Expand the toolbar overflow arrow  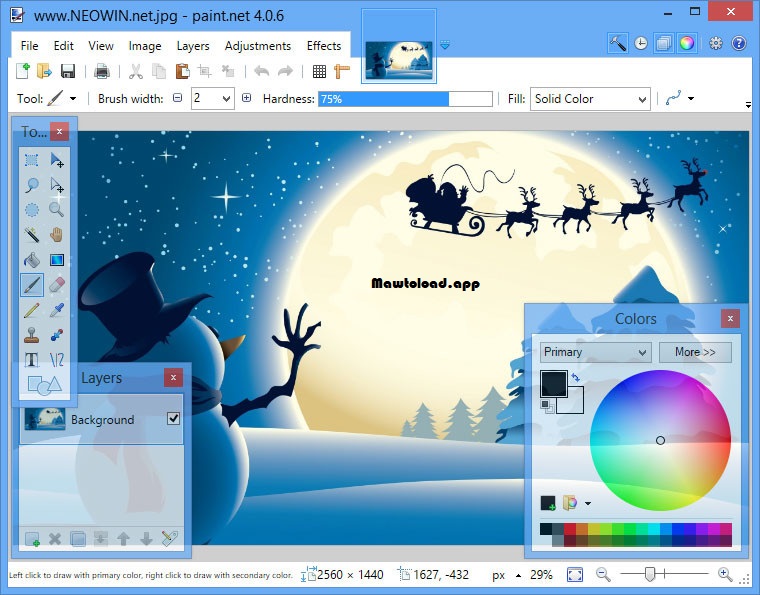[748, 105]
